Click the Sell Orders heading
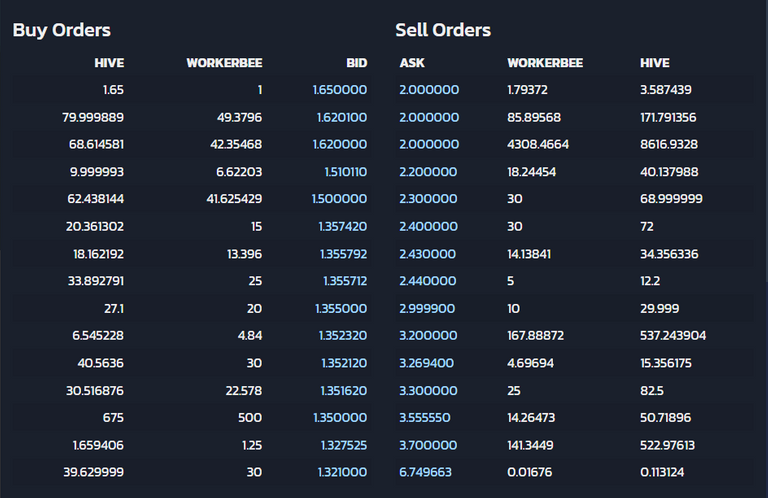 (x=443, y=30)
